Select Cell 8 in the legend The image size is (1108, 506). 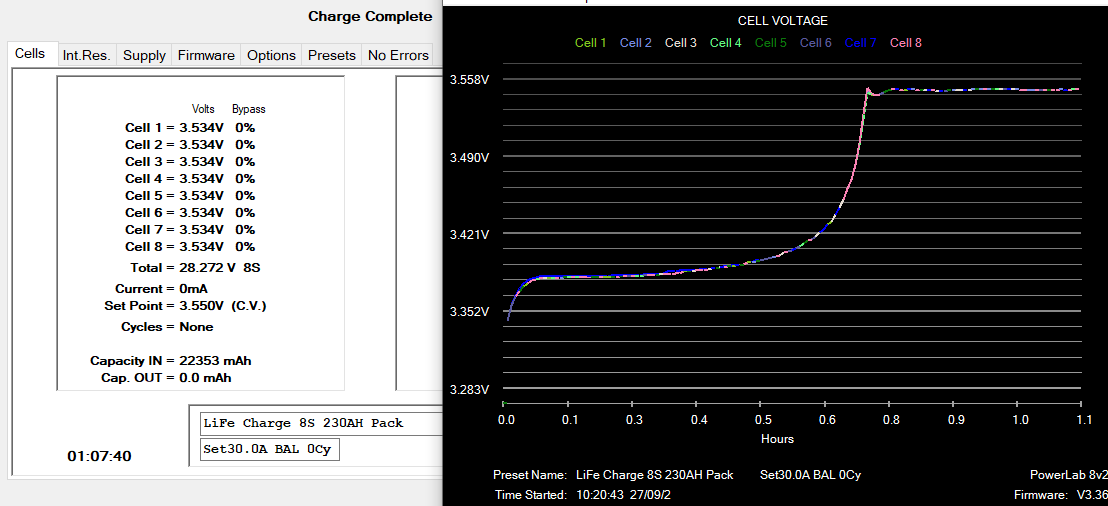pos(905,43)
